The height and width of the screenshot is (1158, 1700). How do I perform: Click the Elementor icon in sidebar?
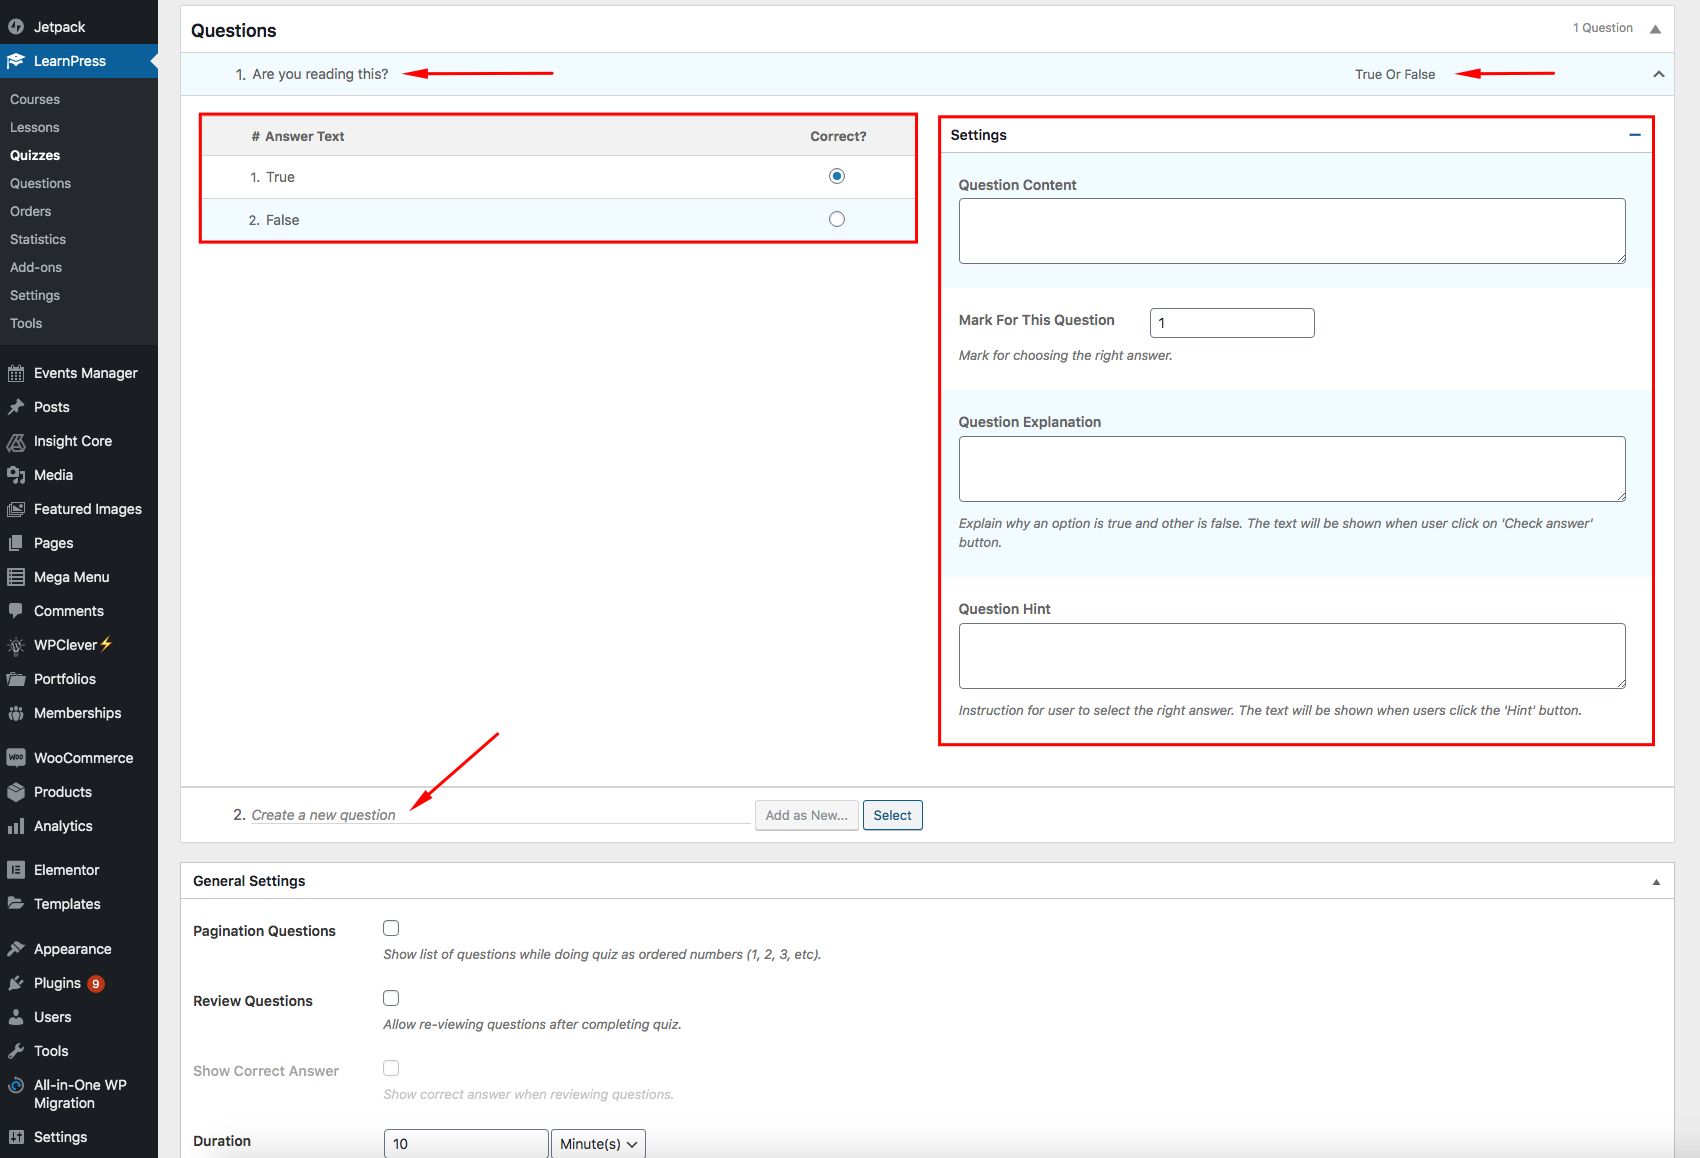[16, 870]
